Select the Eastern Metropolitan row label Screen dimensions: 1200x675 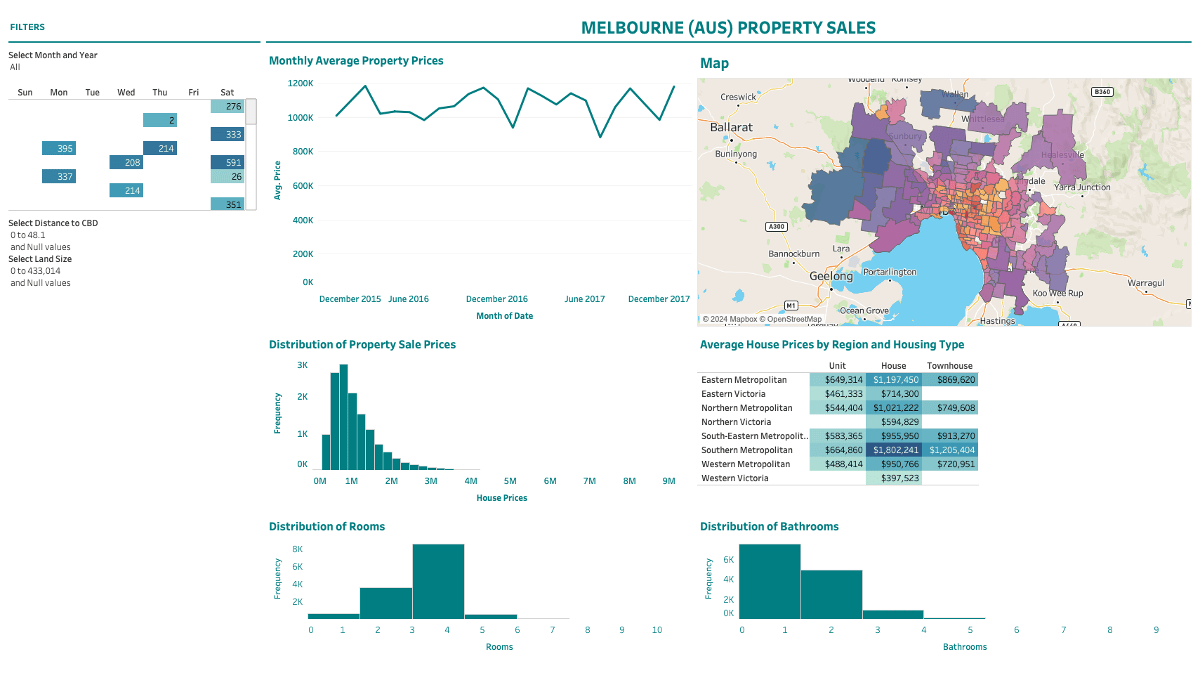(744, 380)
